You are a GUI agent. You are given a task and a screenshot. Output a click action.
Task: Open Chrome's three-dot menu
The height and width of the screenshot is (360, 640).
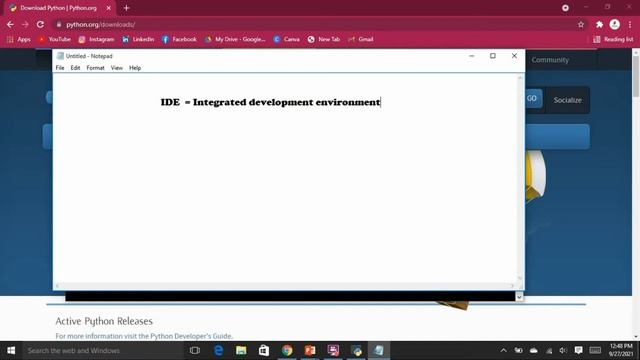point(630,24)
